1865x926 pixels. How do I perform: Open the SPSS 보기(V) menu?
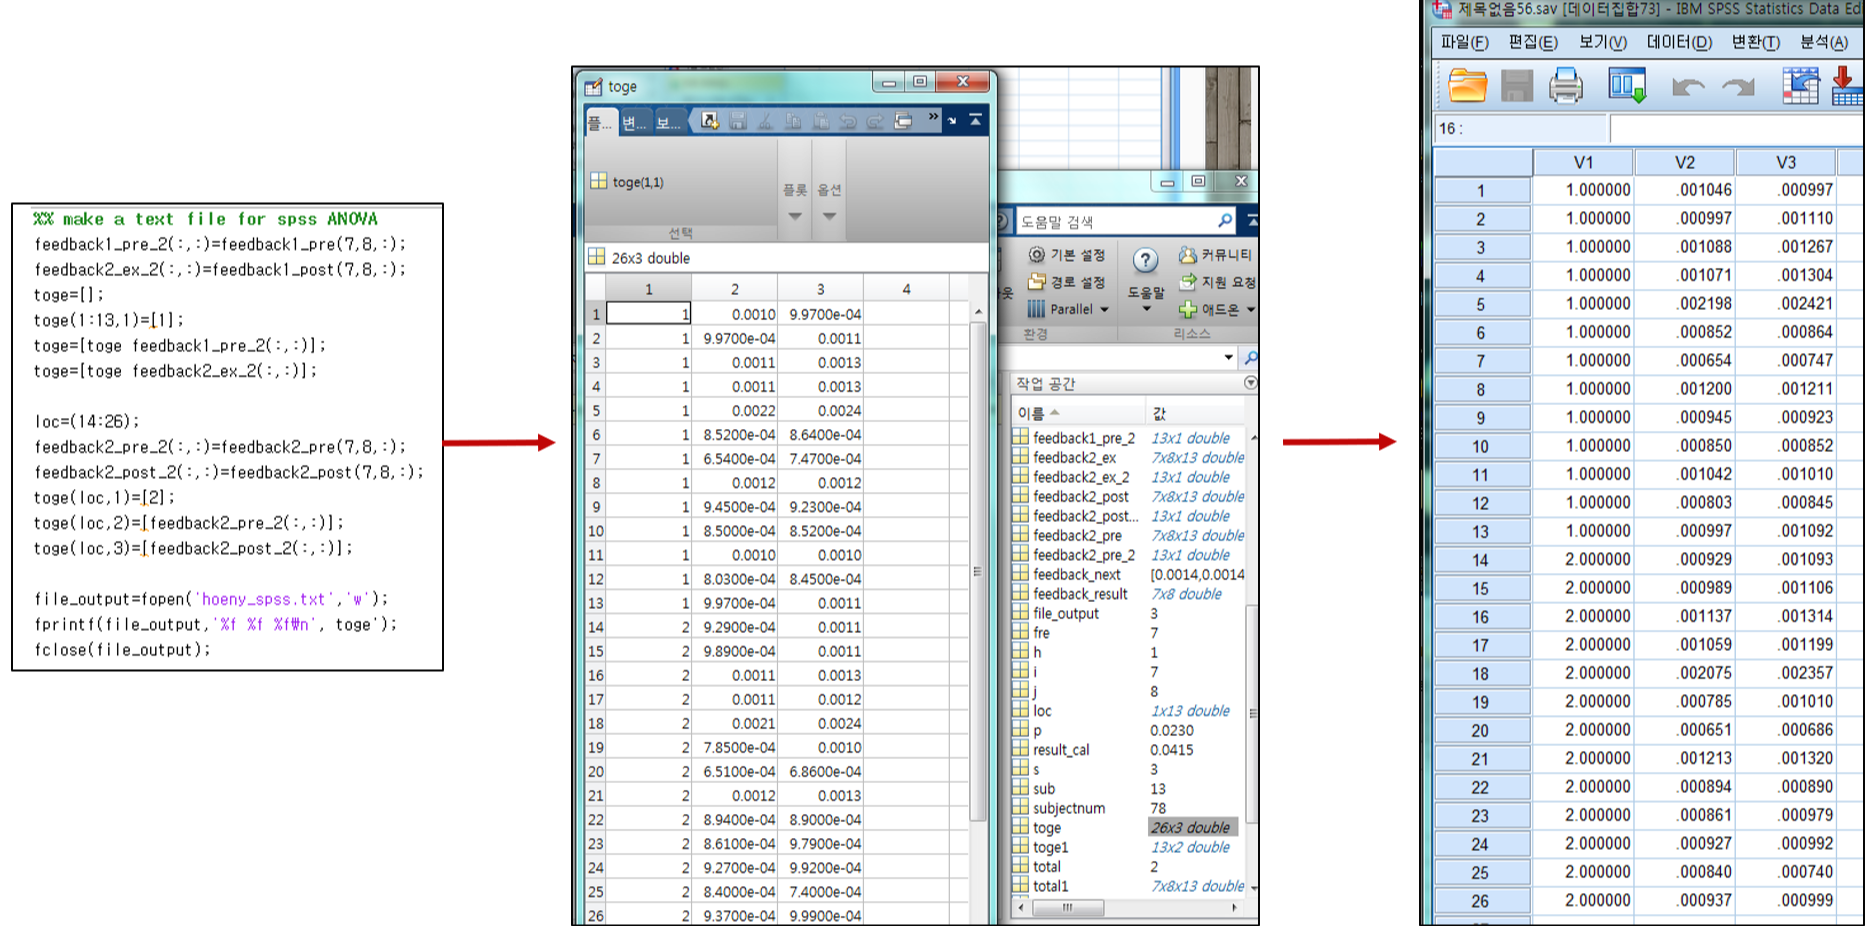click(x=1603, y=42)
